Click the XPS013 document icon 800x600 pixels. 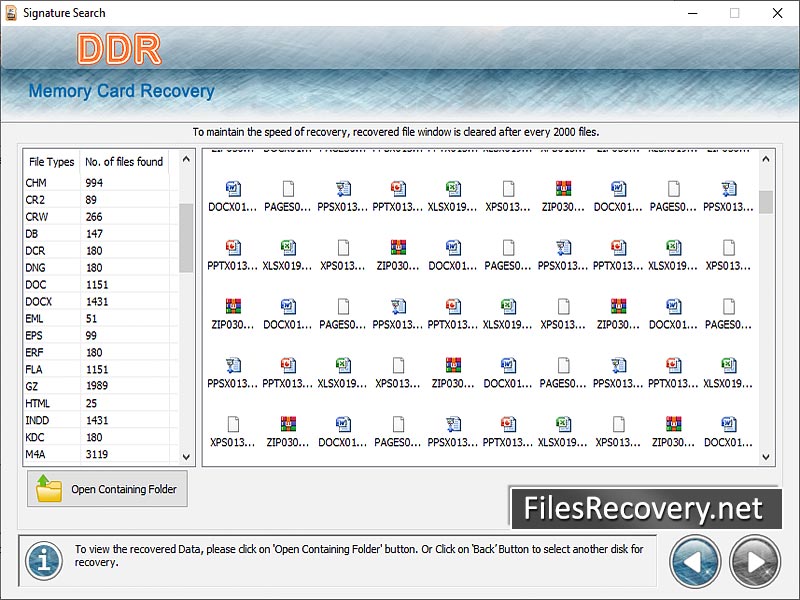pyautogui.click(x=510, y=190)
